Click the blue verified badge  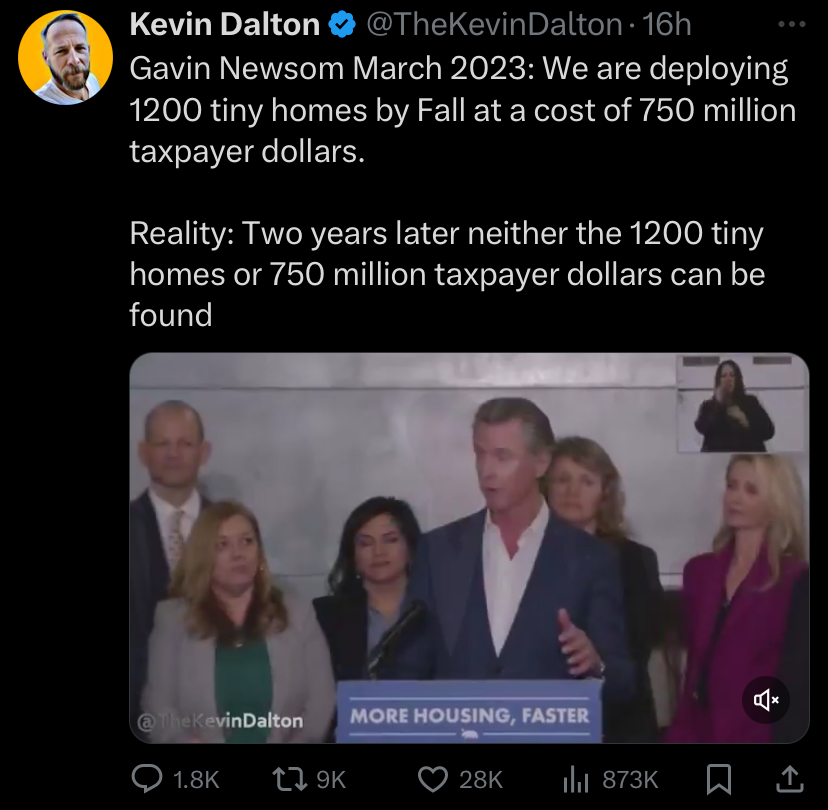pos(342,24)
